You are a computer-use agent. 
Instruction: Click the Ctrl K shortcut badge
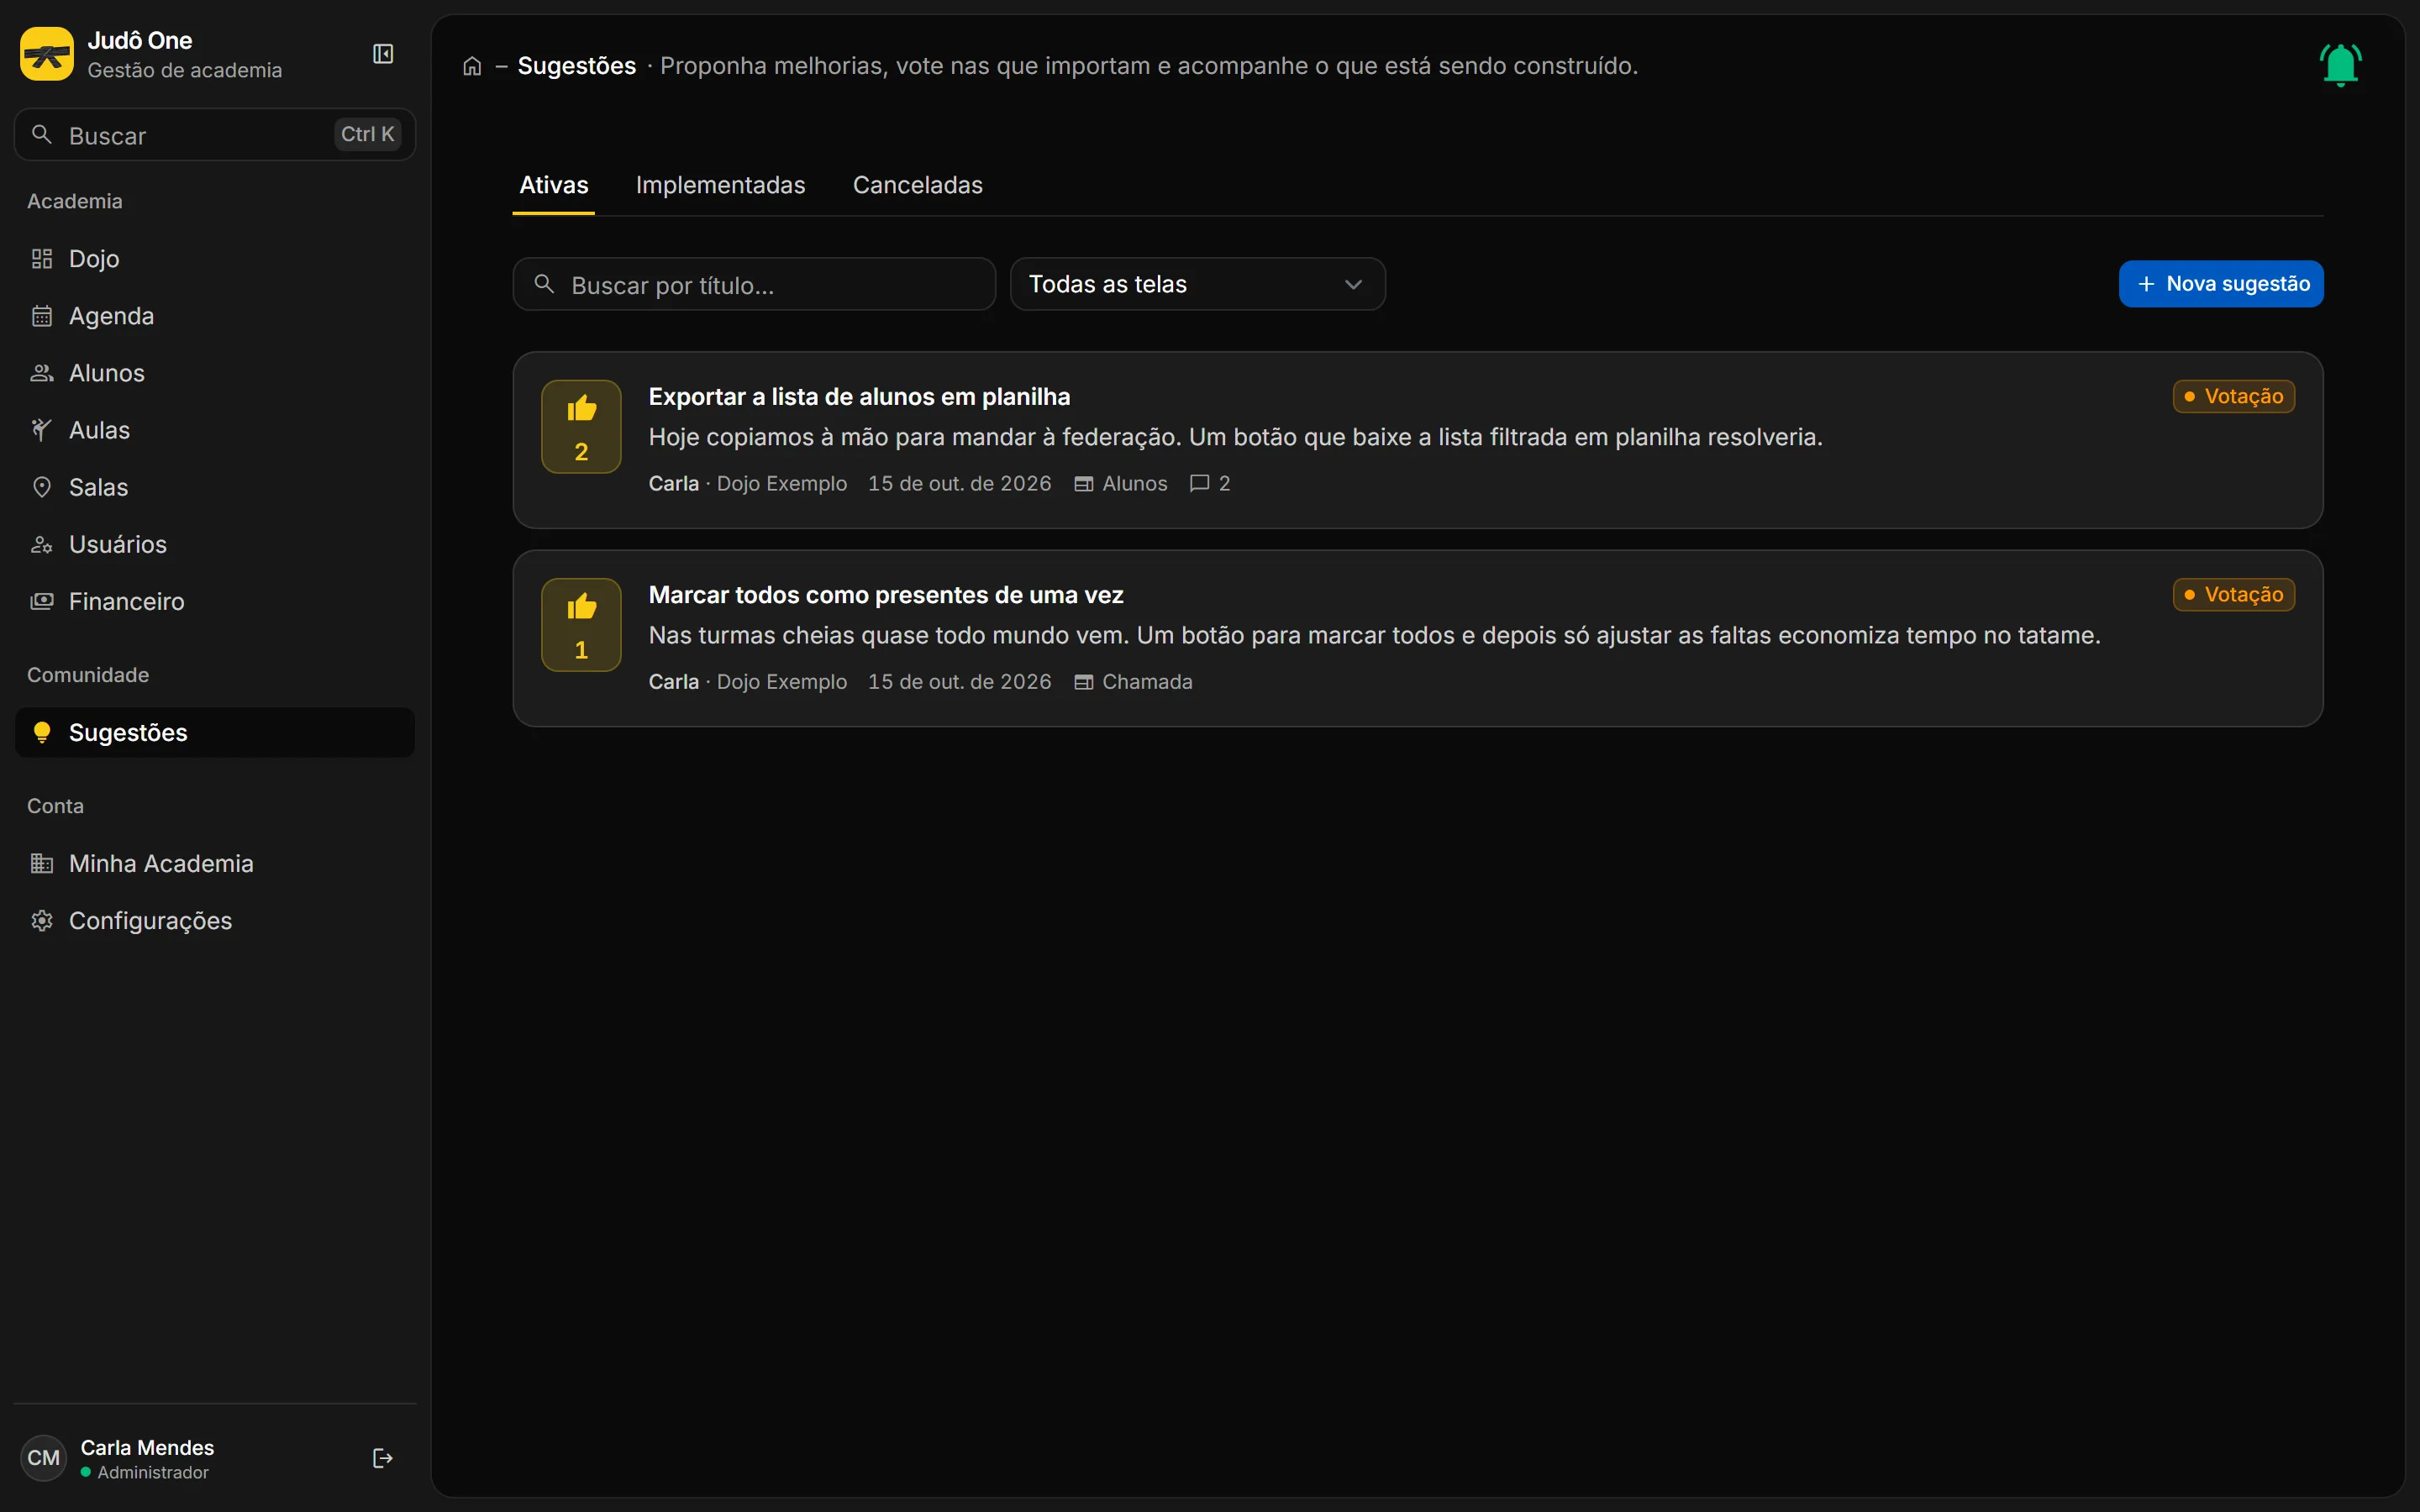point(367,134)
